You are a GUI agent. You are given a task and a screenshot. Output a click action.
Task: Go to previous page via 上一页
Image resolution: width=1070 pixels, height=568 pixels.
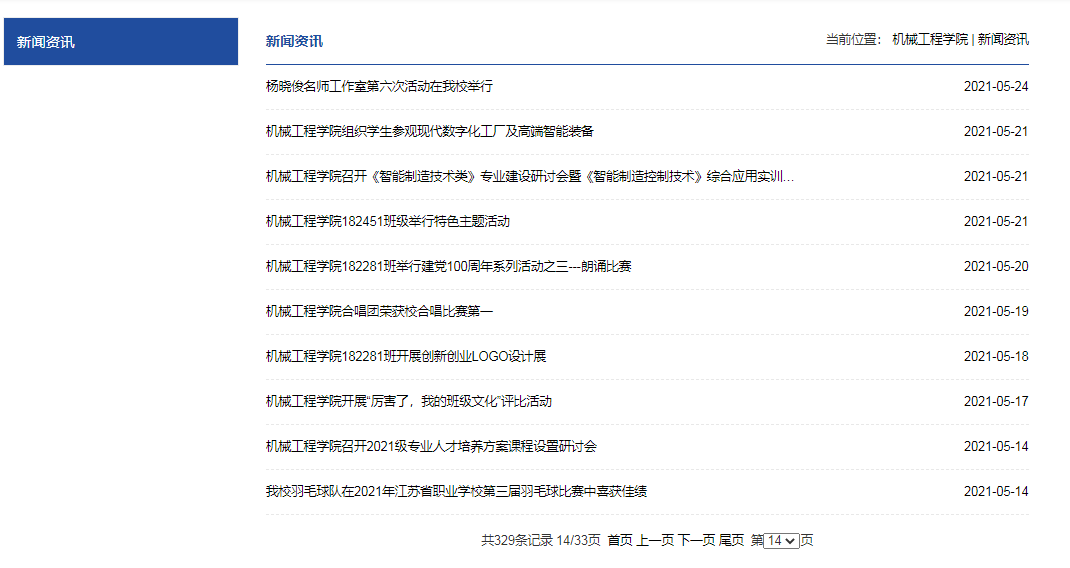[x=655, y=540]
